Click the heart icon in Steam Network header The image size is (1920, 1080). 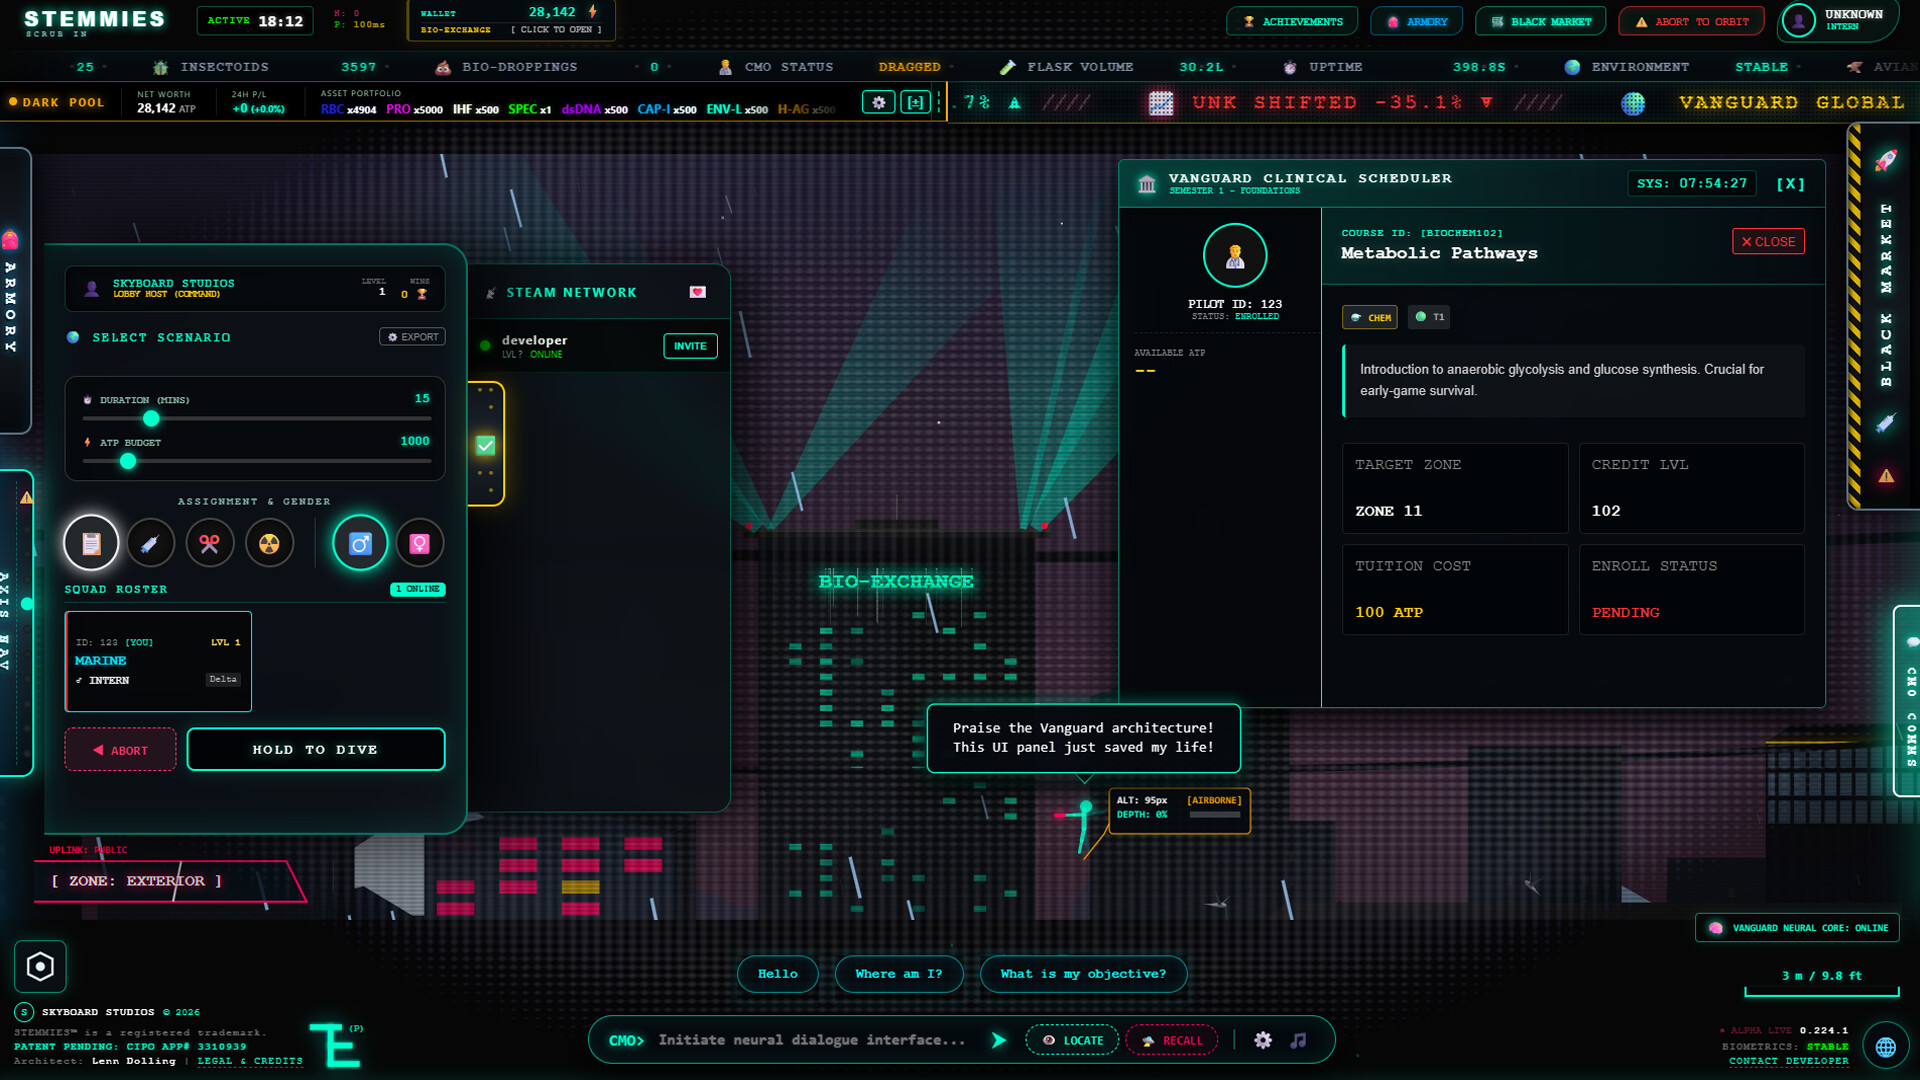click(x=698, y=292)
